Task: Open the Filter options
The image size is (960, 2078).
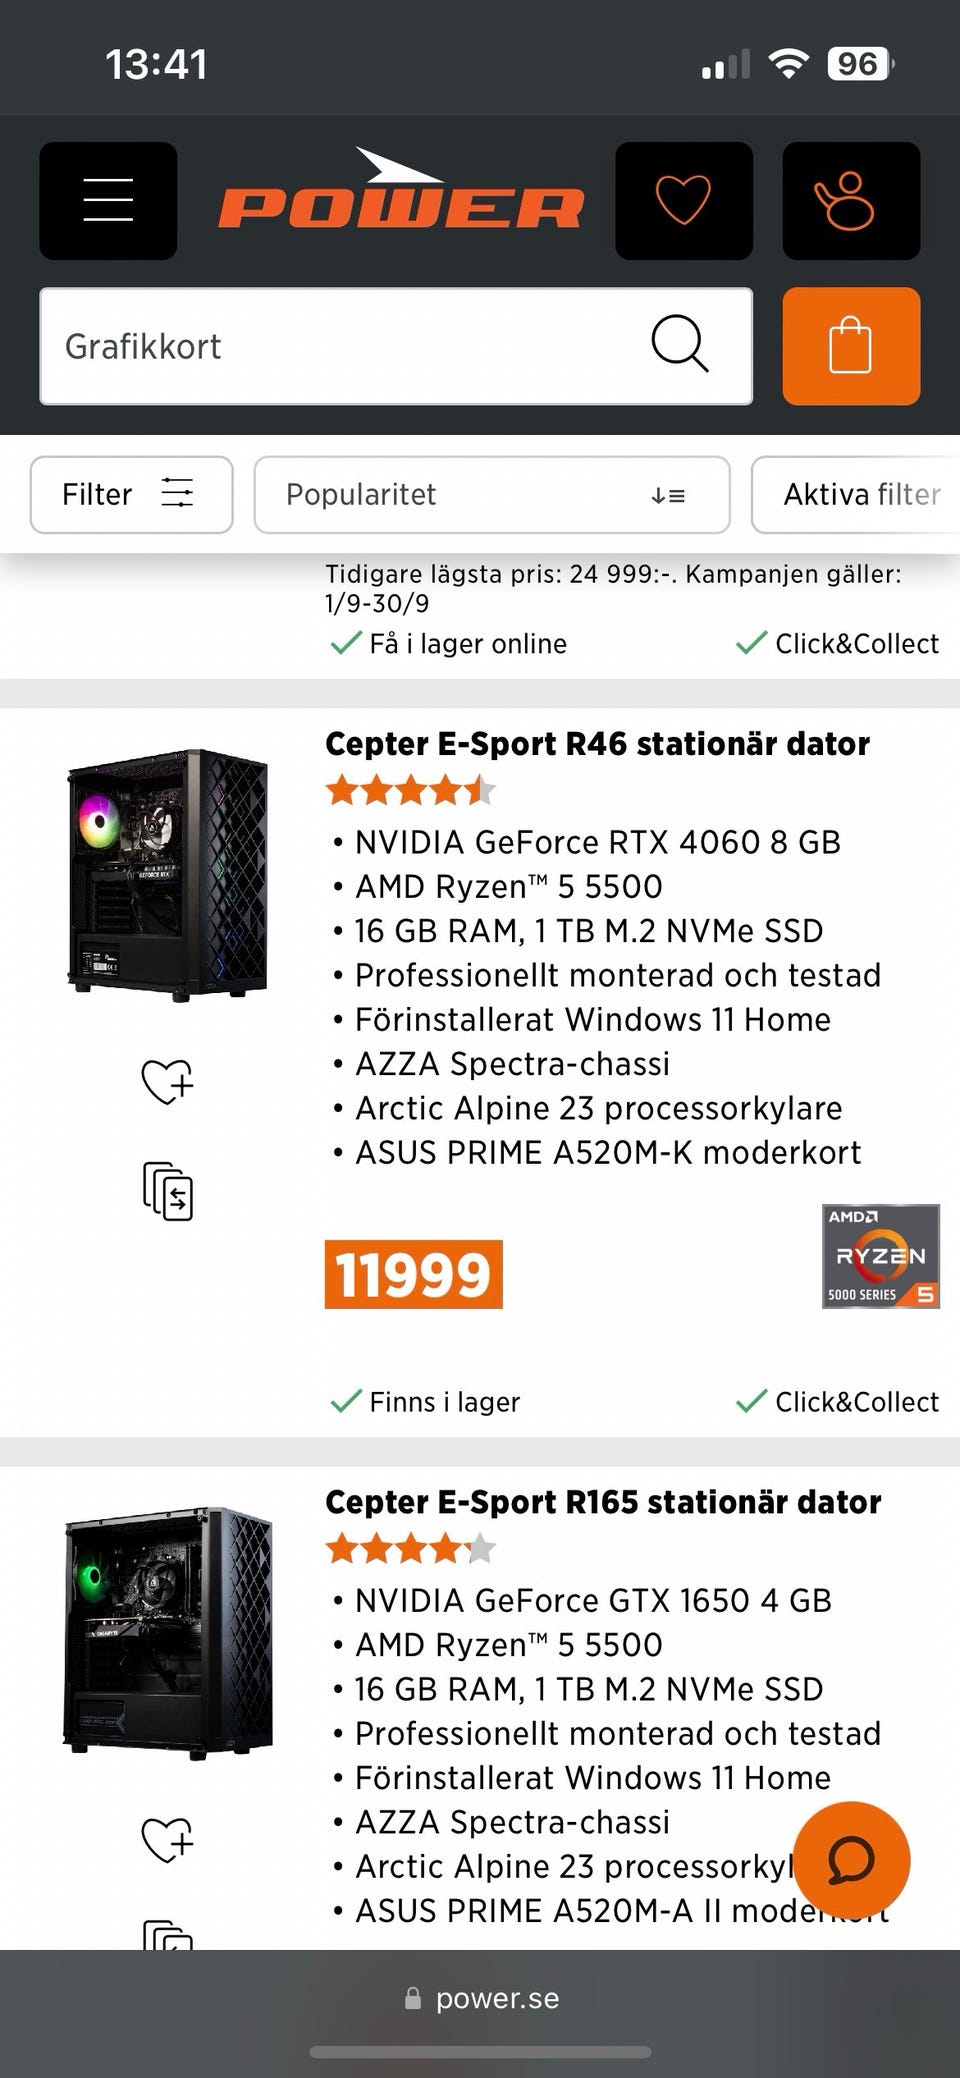Action: (x=131, y=495)
